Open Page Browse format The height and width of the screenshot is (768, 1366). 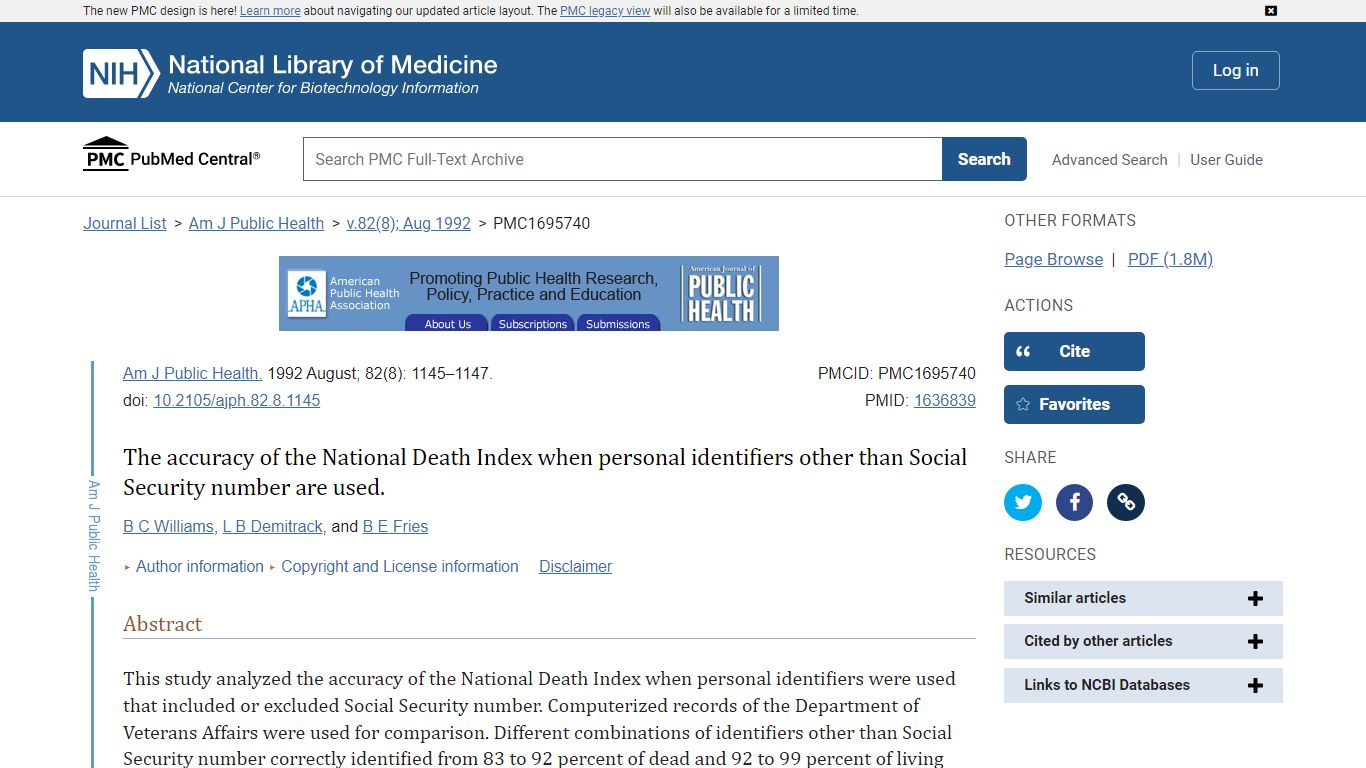point(1053,259)
